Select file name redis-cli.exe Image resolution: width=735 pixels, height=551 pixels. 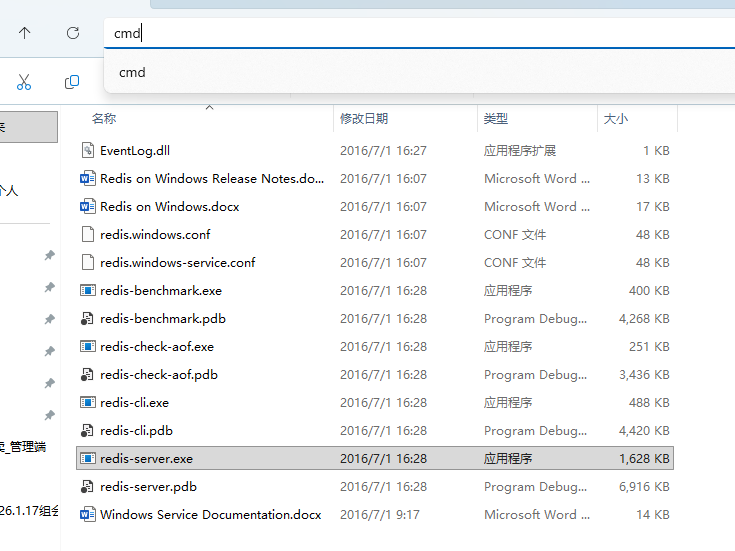click(x=135, y=403)
